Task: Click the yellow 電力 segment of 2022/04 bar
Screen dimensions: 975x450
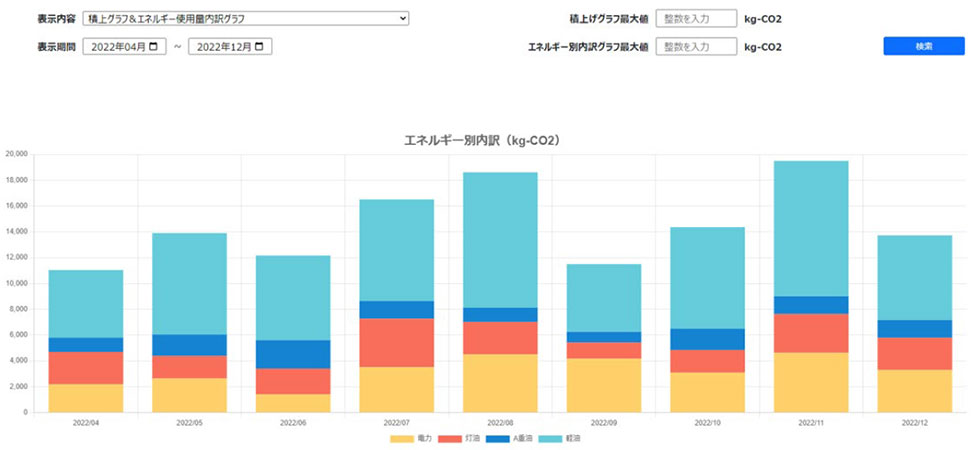Action: (86, 398)
